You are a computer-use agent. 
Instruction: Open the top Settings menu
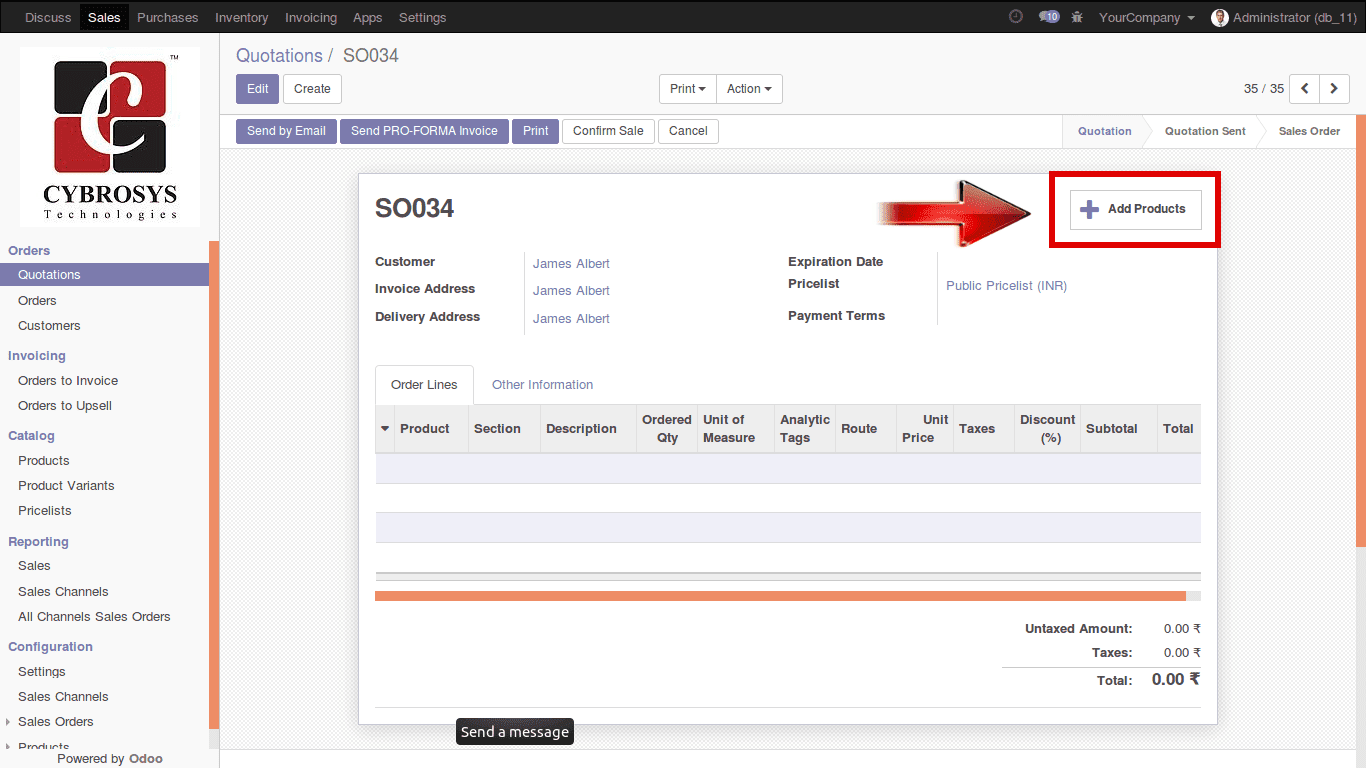tap(422, 18)
